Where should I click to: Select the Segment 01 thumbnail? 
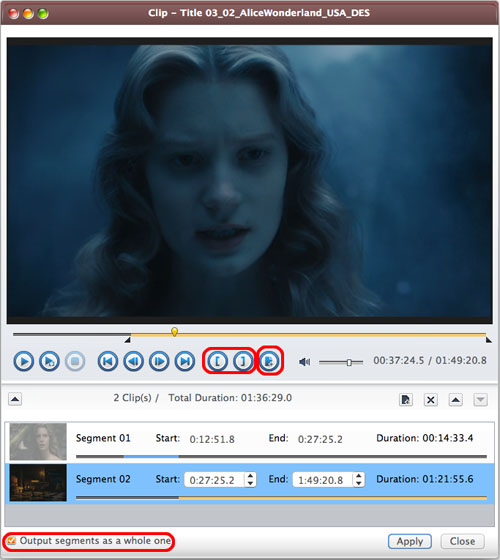38,441
